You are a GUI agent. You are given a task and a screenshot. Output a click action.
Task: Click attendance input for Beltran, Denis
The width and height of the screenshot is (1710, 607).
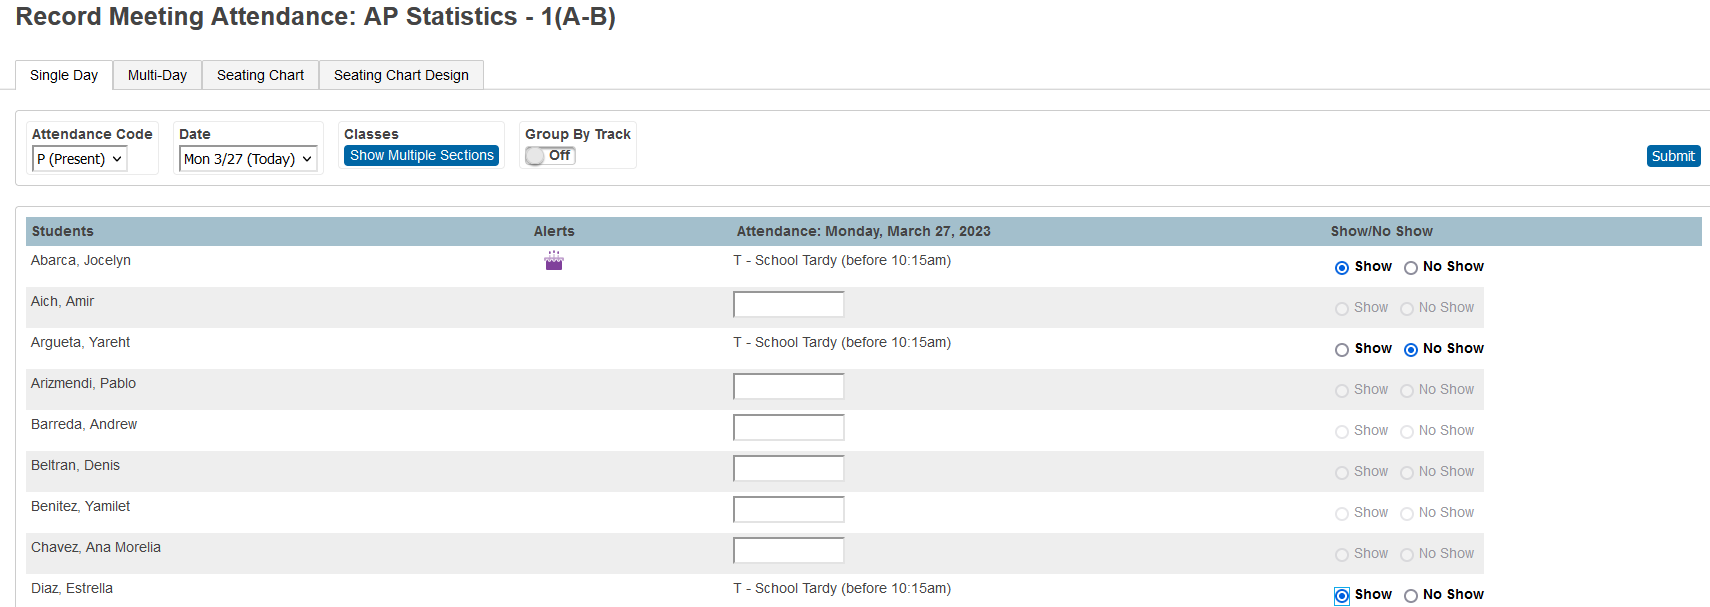(x=788, y=467)
